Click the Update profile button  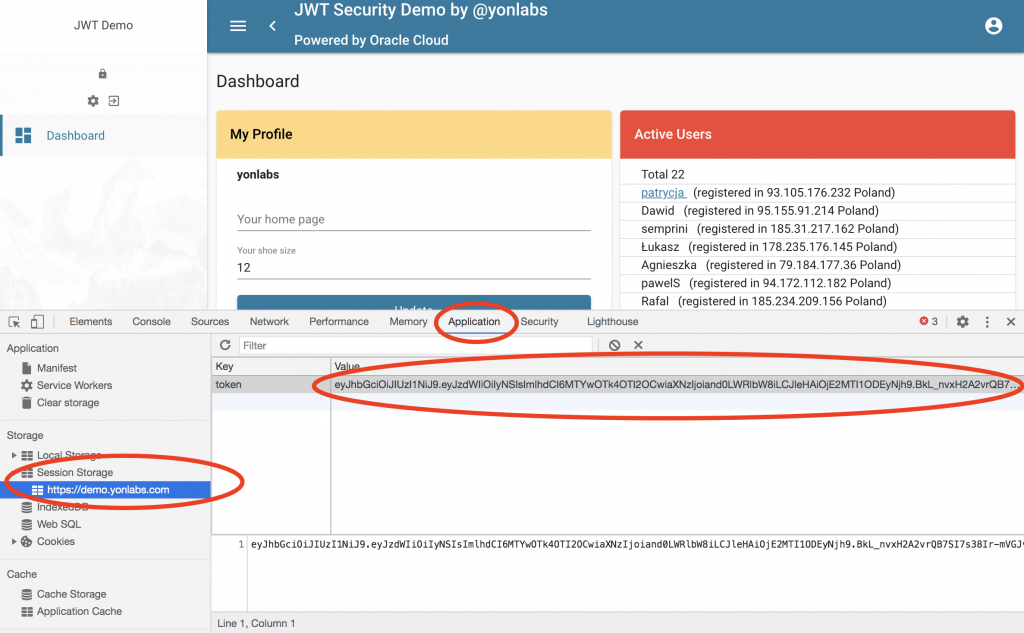[414, 302]
